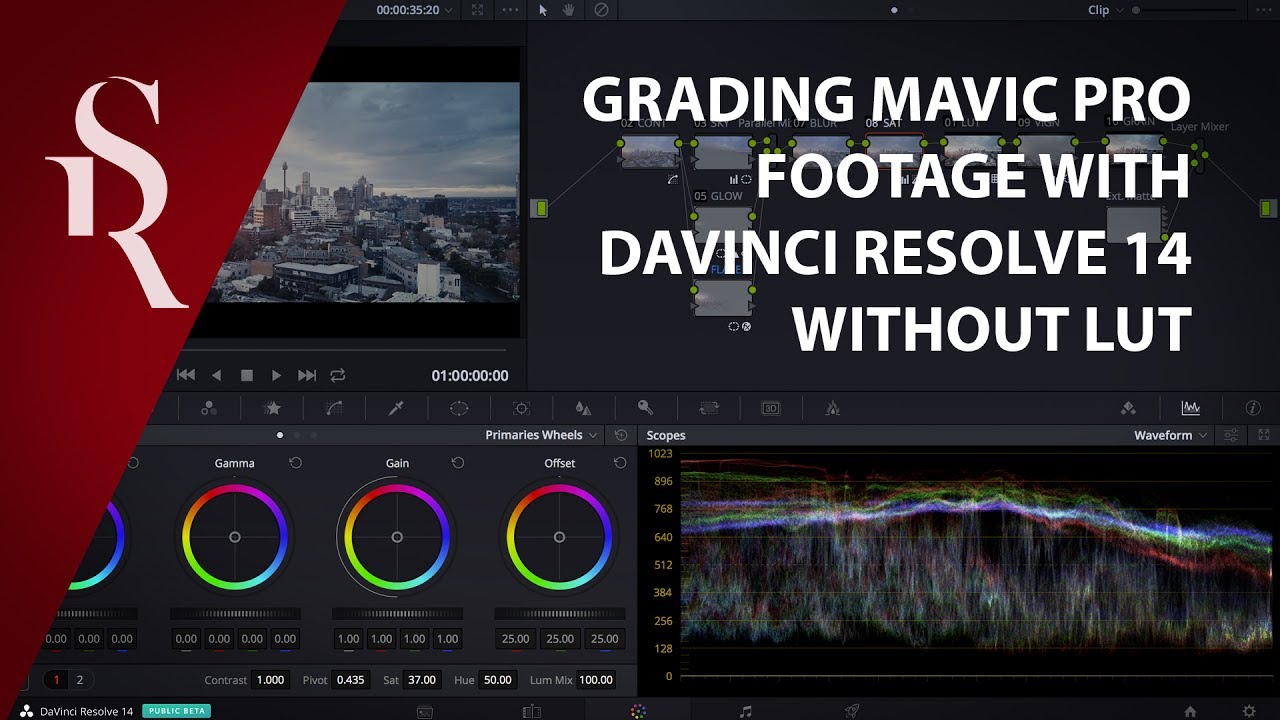Click the Lum Mix value field 100.00
1280x720 pixels.
(x=596, y=680)
